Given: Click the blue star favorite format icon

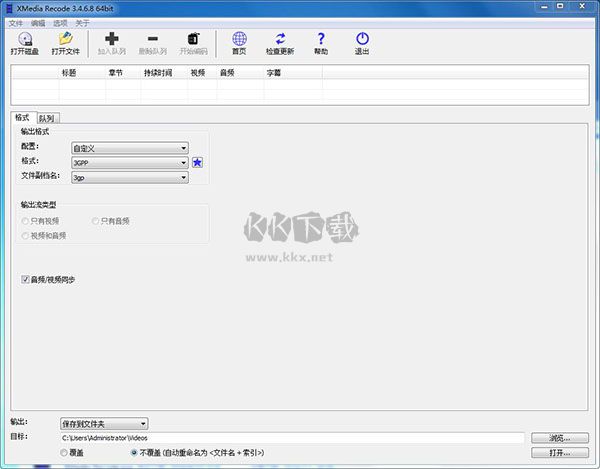Looking at the screenshot, I should (x=197, y=163).
